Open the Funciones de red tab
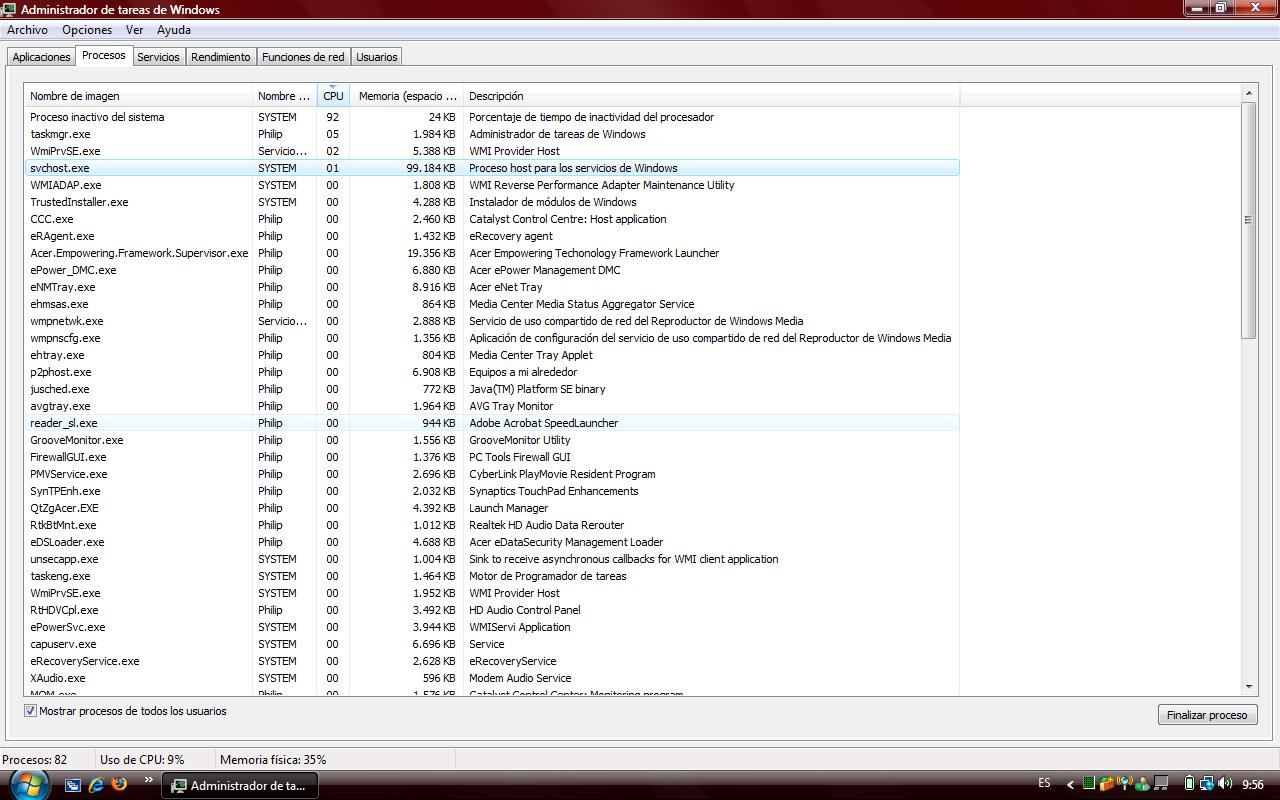Screen dimensions: 1280x800 [303, 57]
